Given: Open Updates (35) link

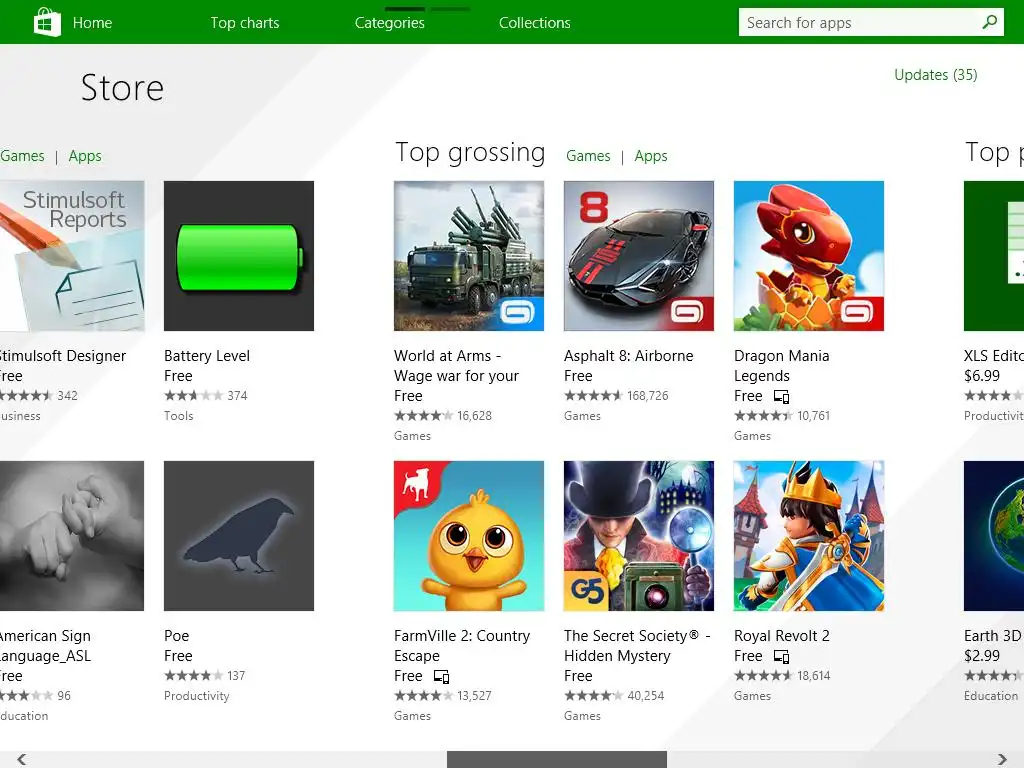Looking at the screenshot, I should pos(936,75).
